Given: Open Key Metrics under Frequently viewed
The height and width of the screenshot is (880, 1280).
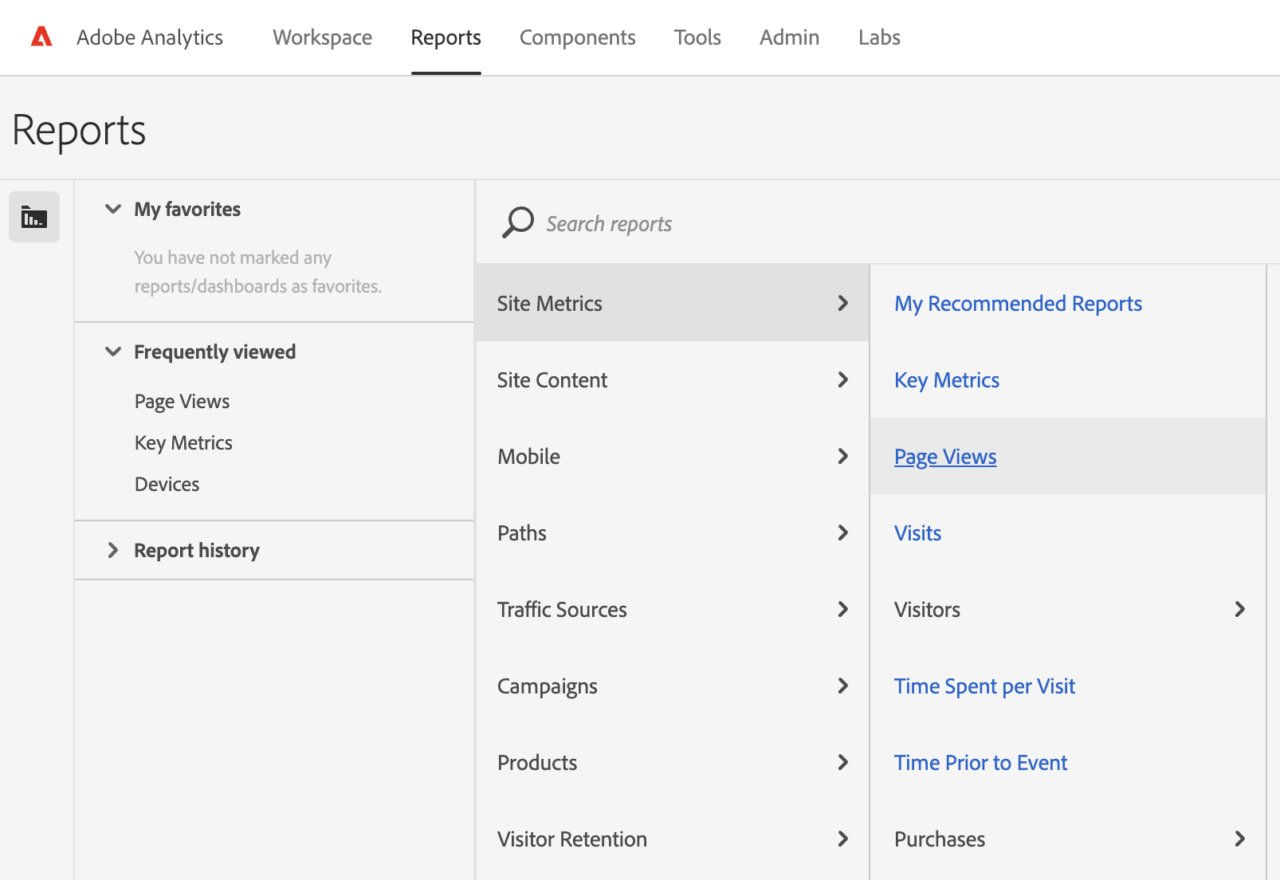Looking at the screenshot, I should click(183, 443).
